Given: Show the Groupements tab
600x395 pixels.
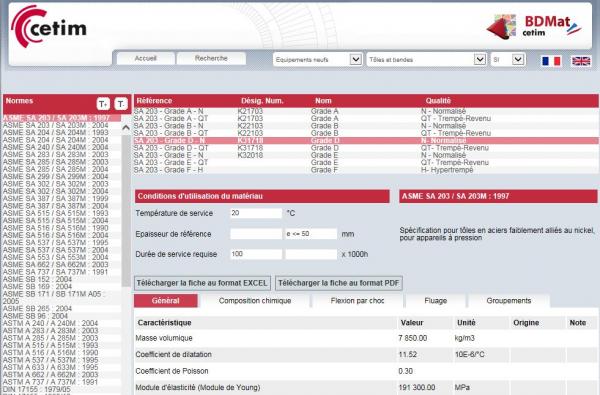Looking at the screenshot, I should click(x=509, y=300).
